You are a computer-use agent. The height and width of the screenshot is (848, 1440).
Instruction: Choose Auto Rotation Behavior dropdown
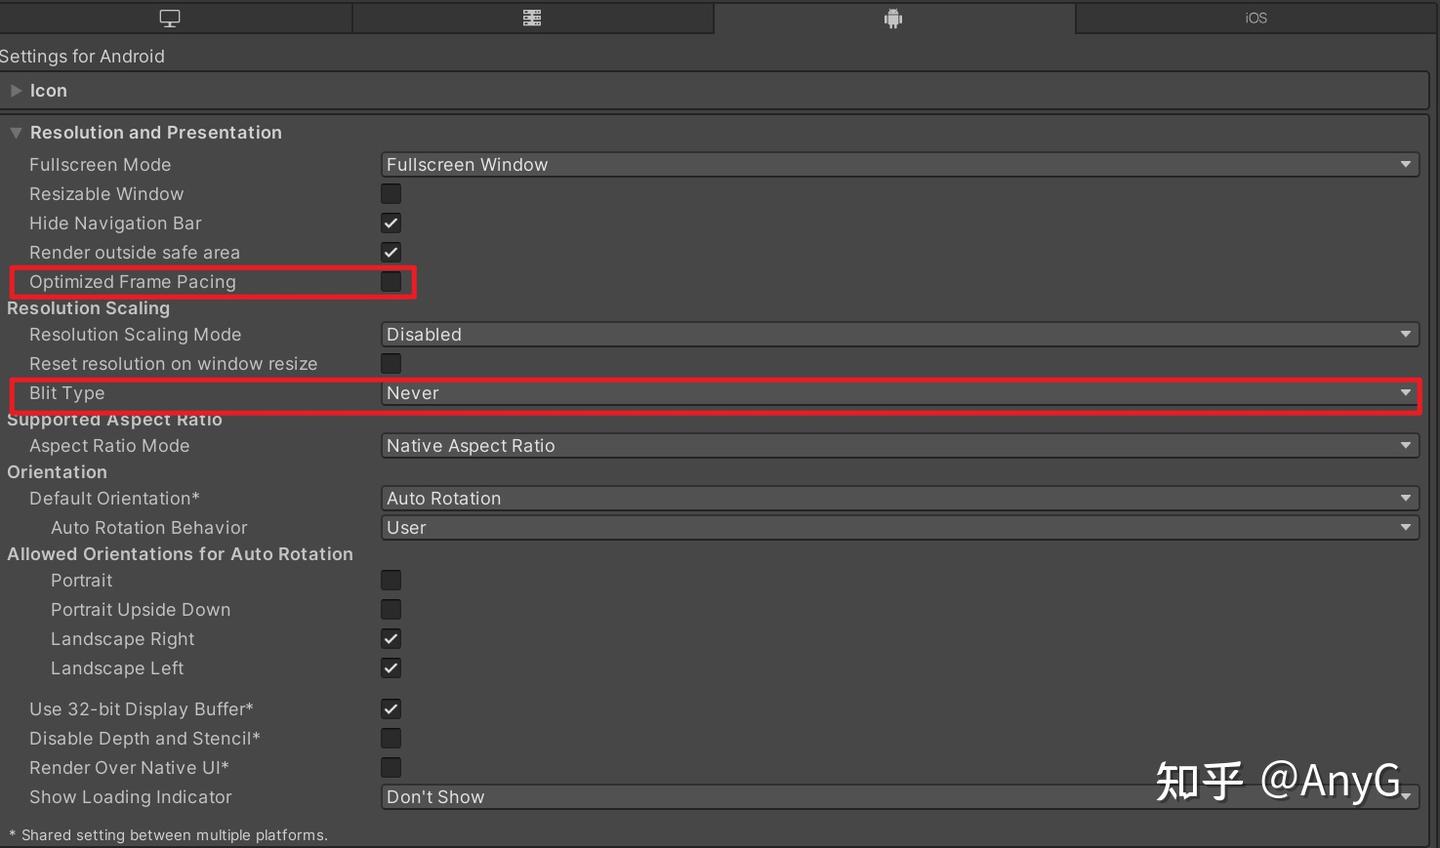coord(900,527)
